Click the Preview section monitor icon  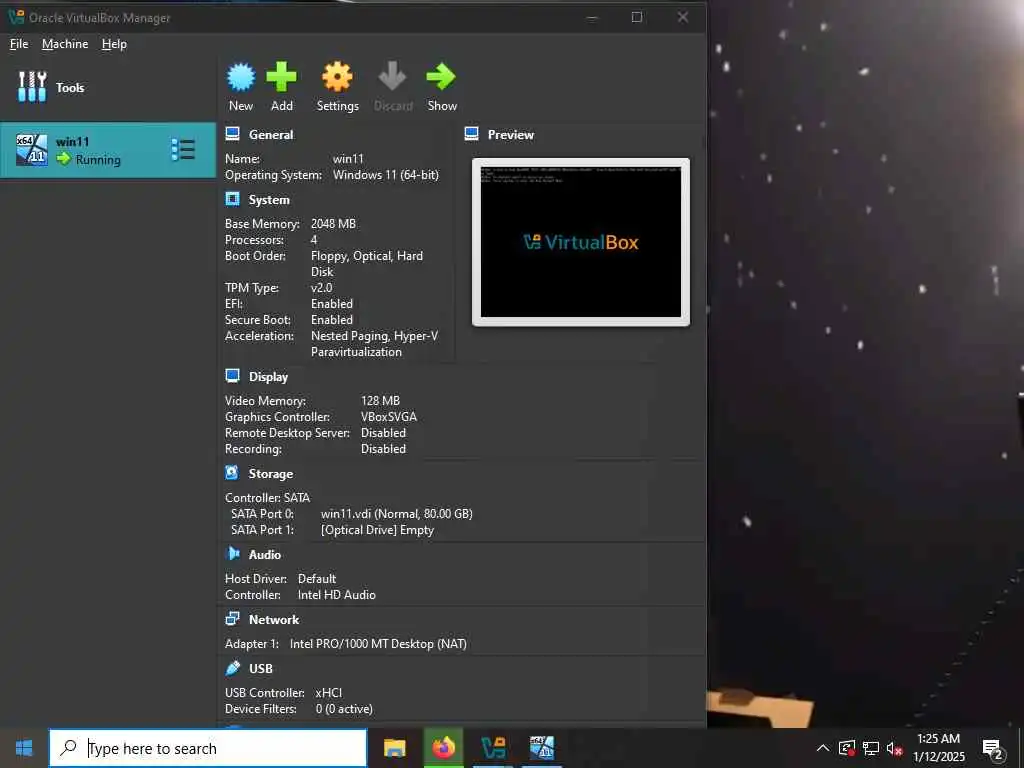(472, 134)
